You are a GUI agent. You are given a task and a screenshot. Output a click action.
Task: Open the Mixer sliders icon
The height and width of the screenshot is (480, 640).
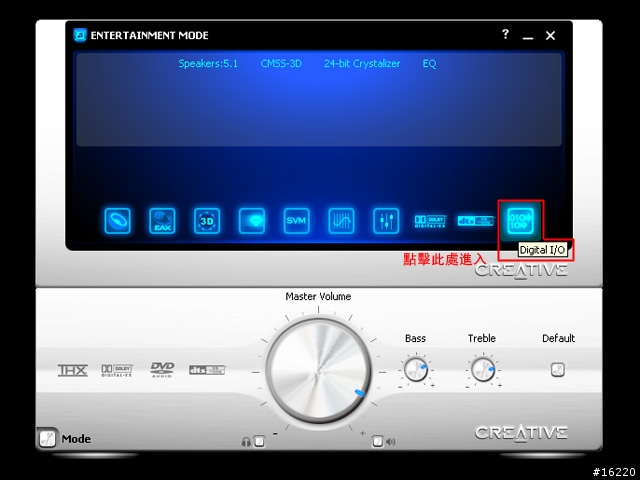click(x=386, y=221)
